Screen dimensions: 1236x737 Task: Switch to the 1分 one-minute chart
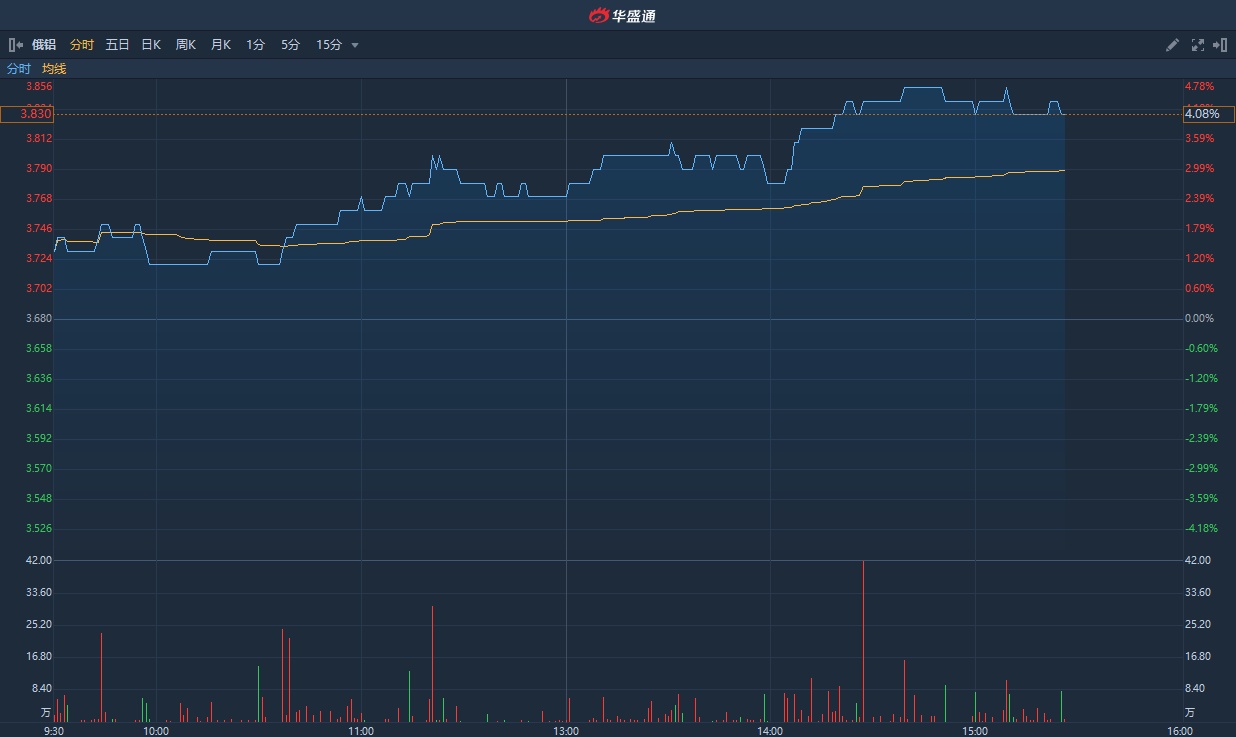tap(256, 45)
